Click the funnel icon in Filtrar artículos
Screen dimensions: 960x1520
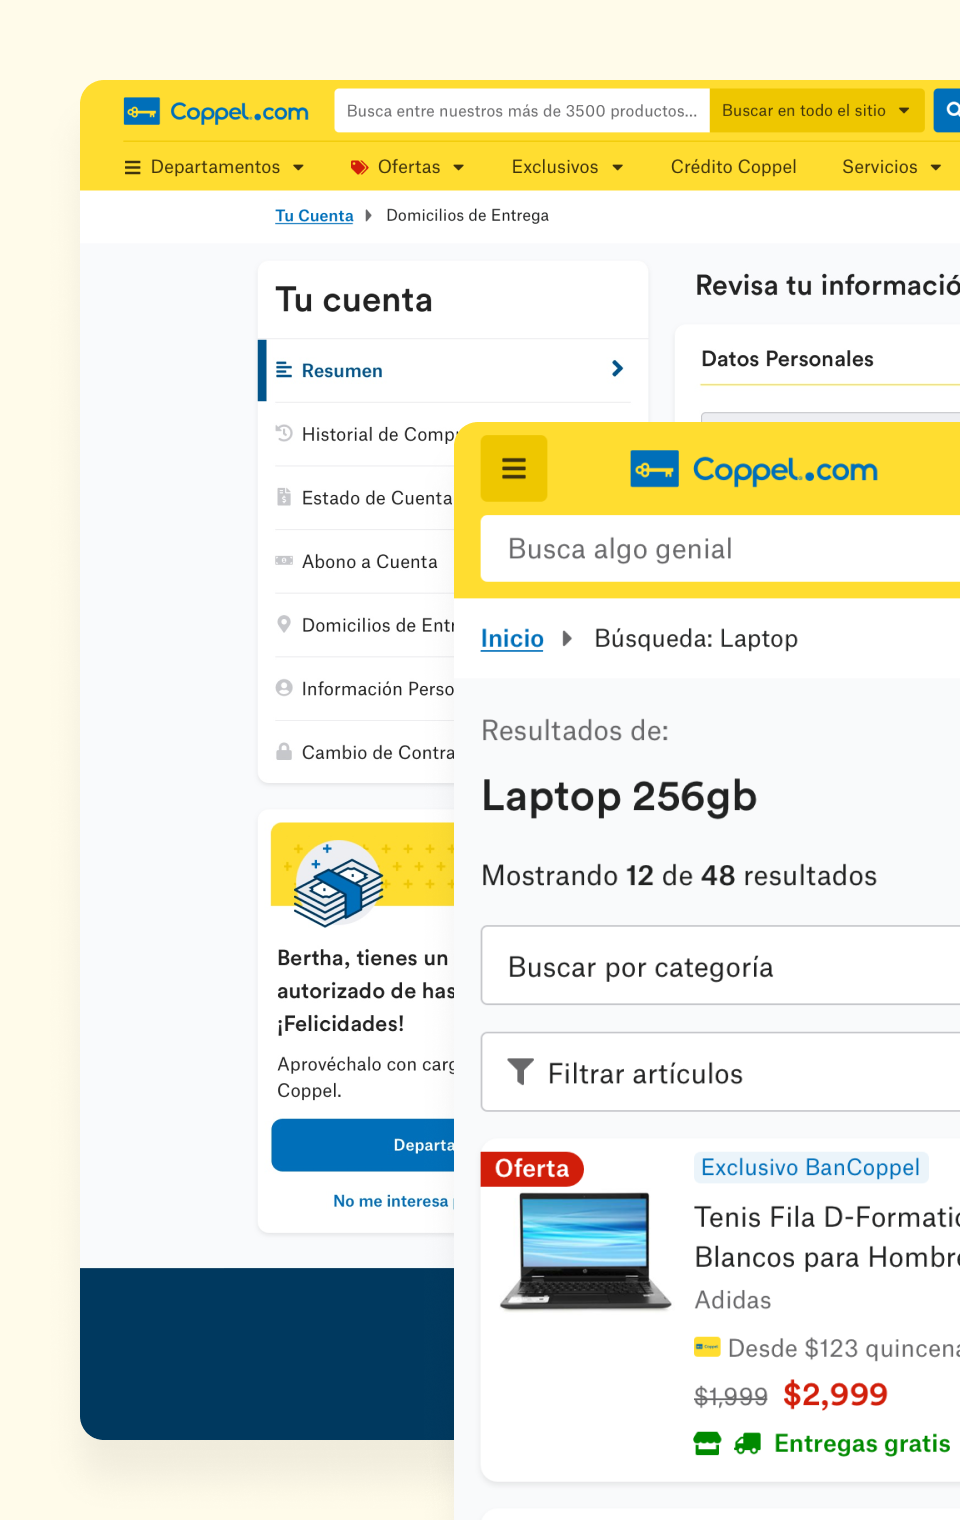(x=520, y=1072)
